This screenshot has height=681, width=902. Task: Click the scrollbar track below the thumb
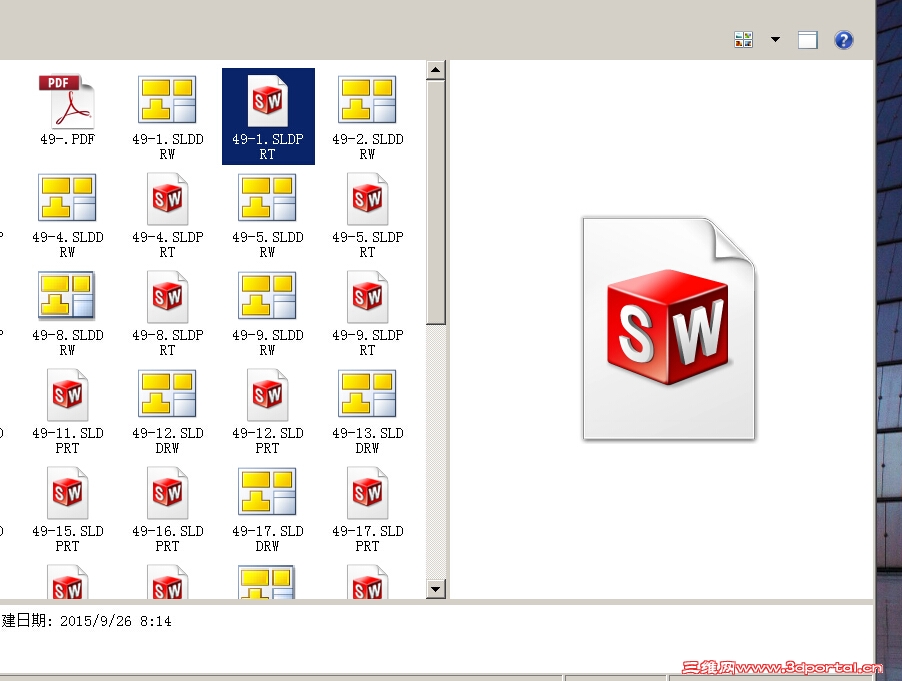point(435,452)
